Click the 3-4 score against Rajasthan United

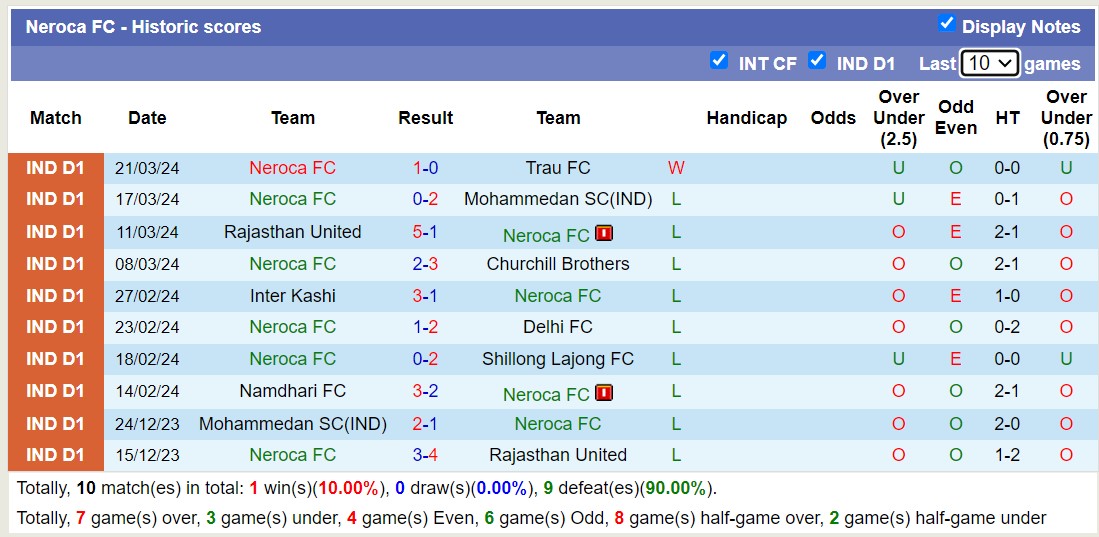pos(425,455)
